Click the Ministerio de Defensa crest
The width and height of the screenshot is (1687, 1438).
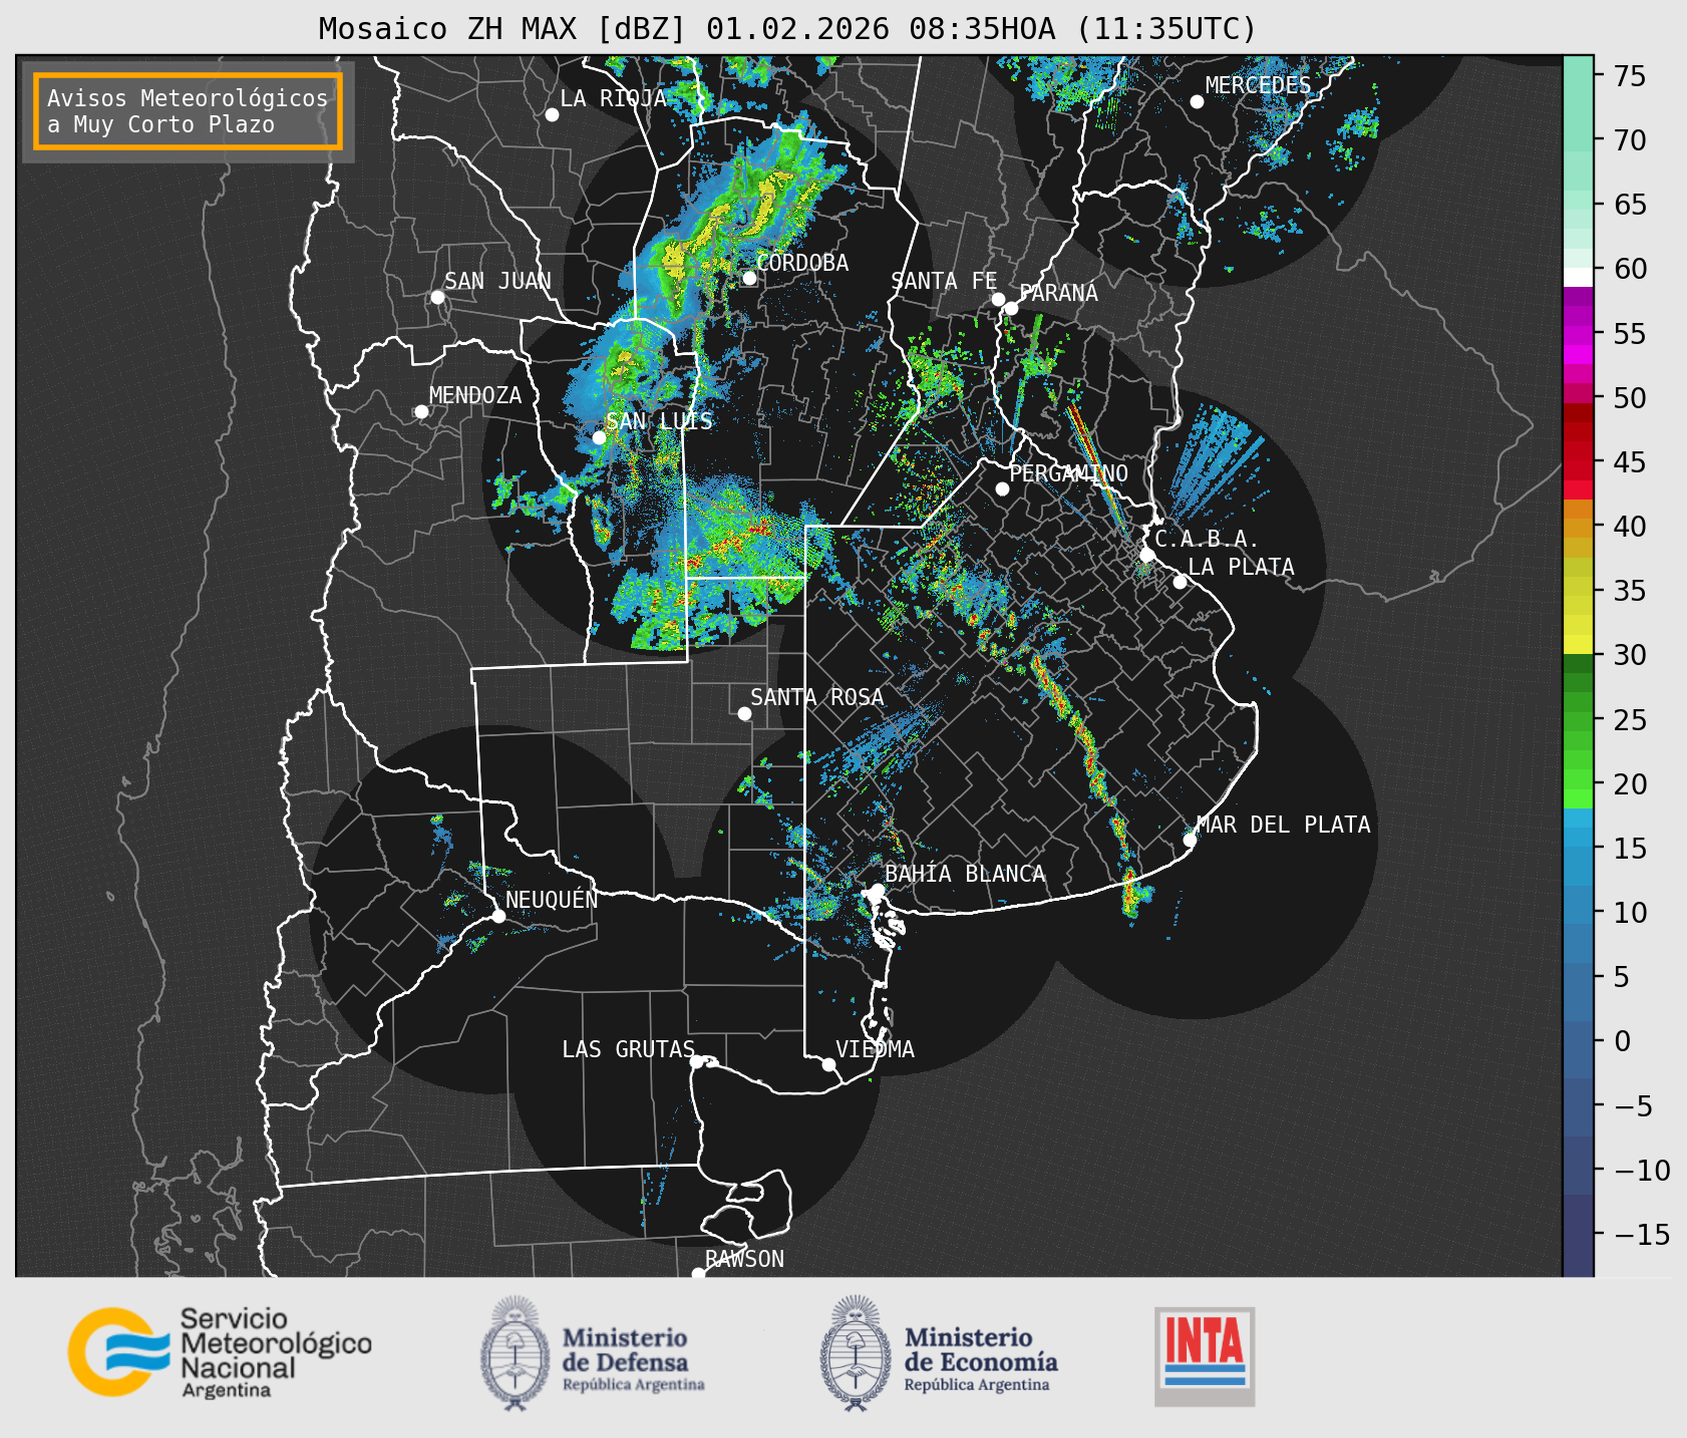515,1353
